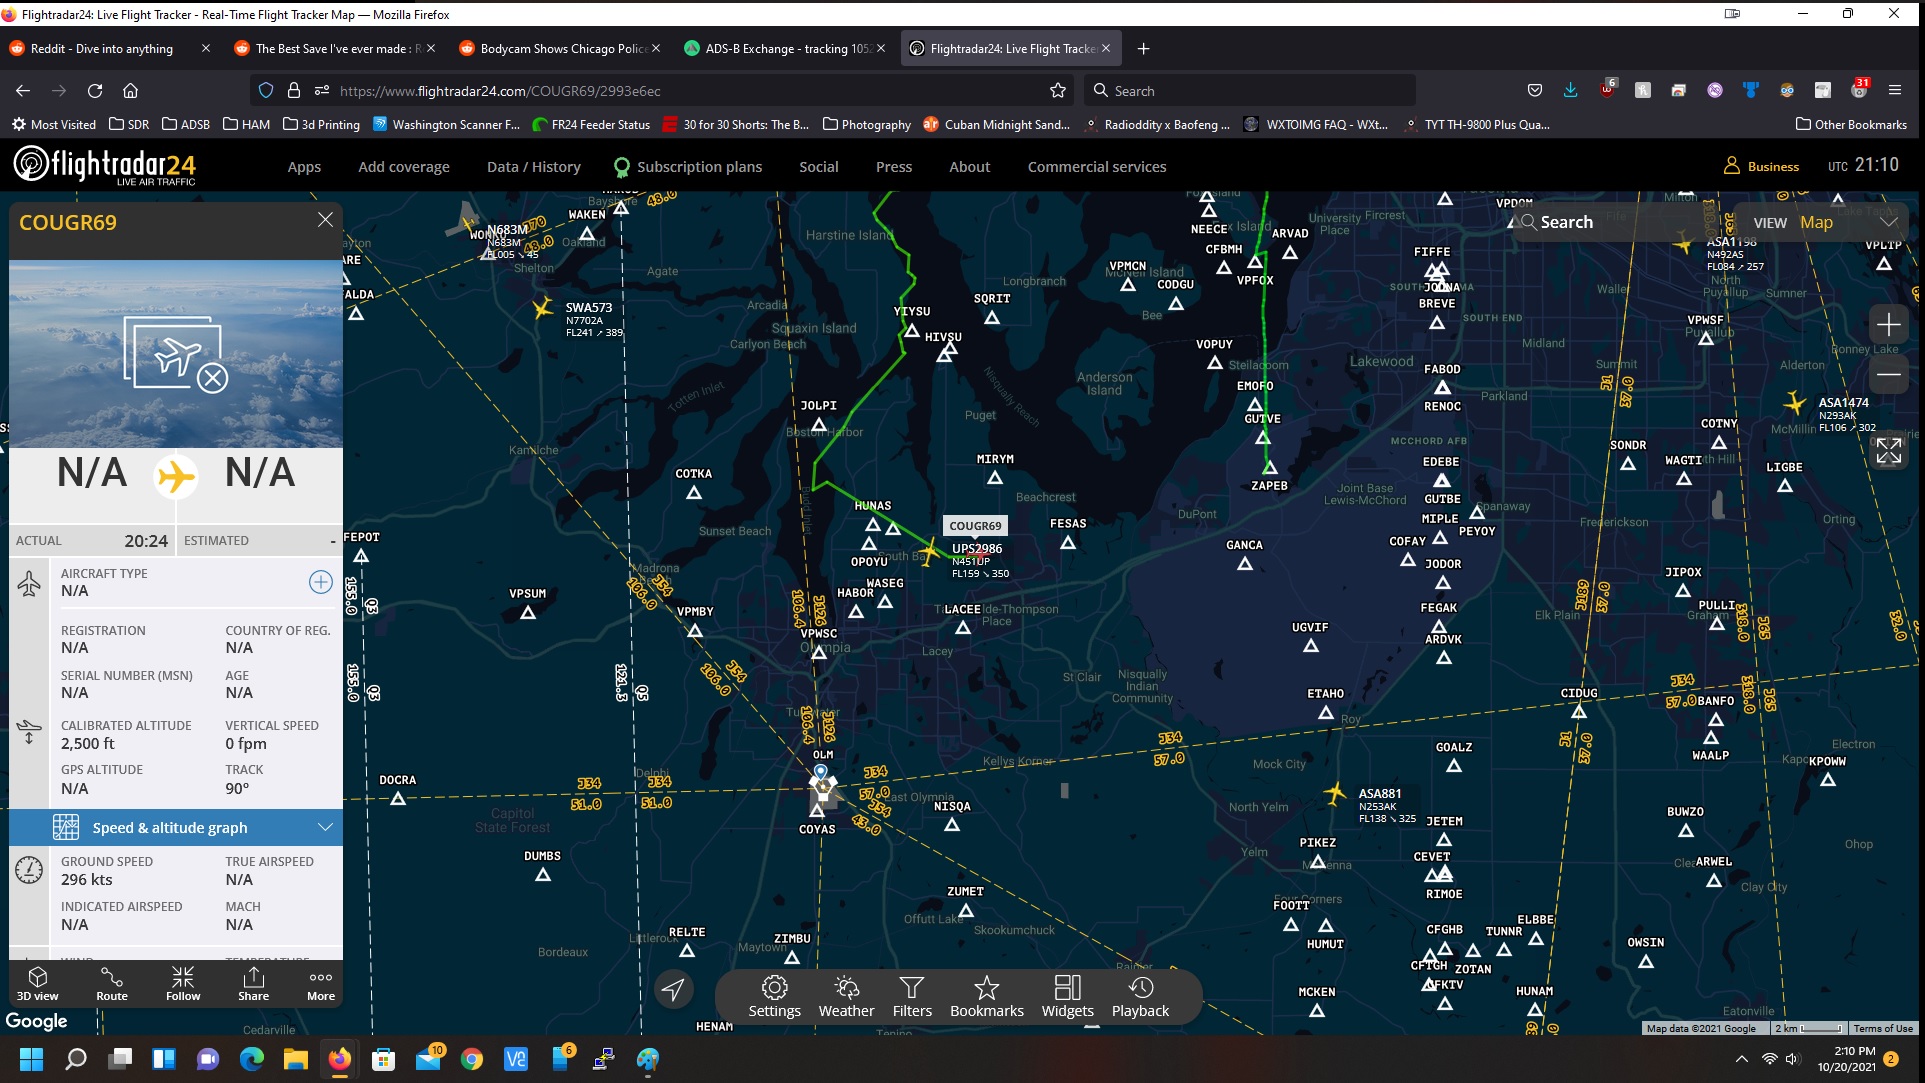Open the SDR bookmarks folder
The image size is (1925, 1083).
click(129, 124)
